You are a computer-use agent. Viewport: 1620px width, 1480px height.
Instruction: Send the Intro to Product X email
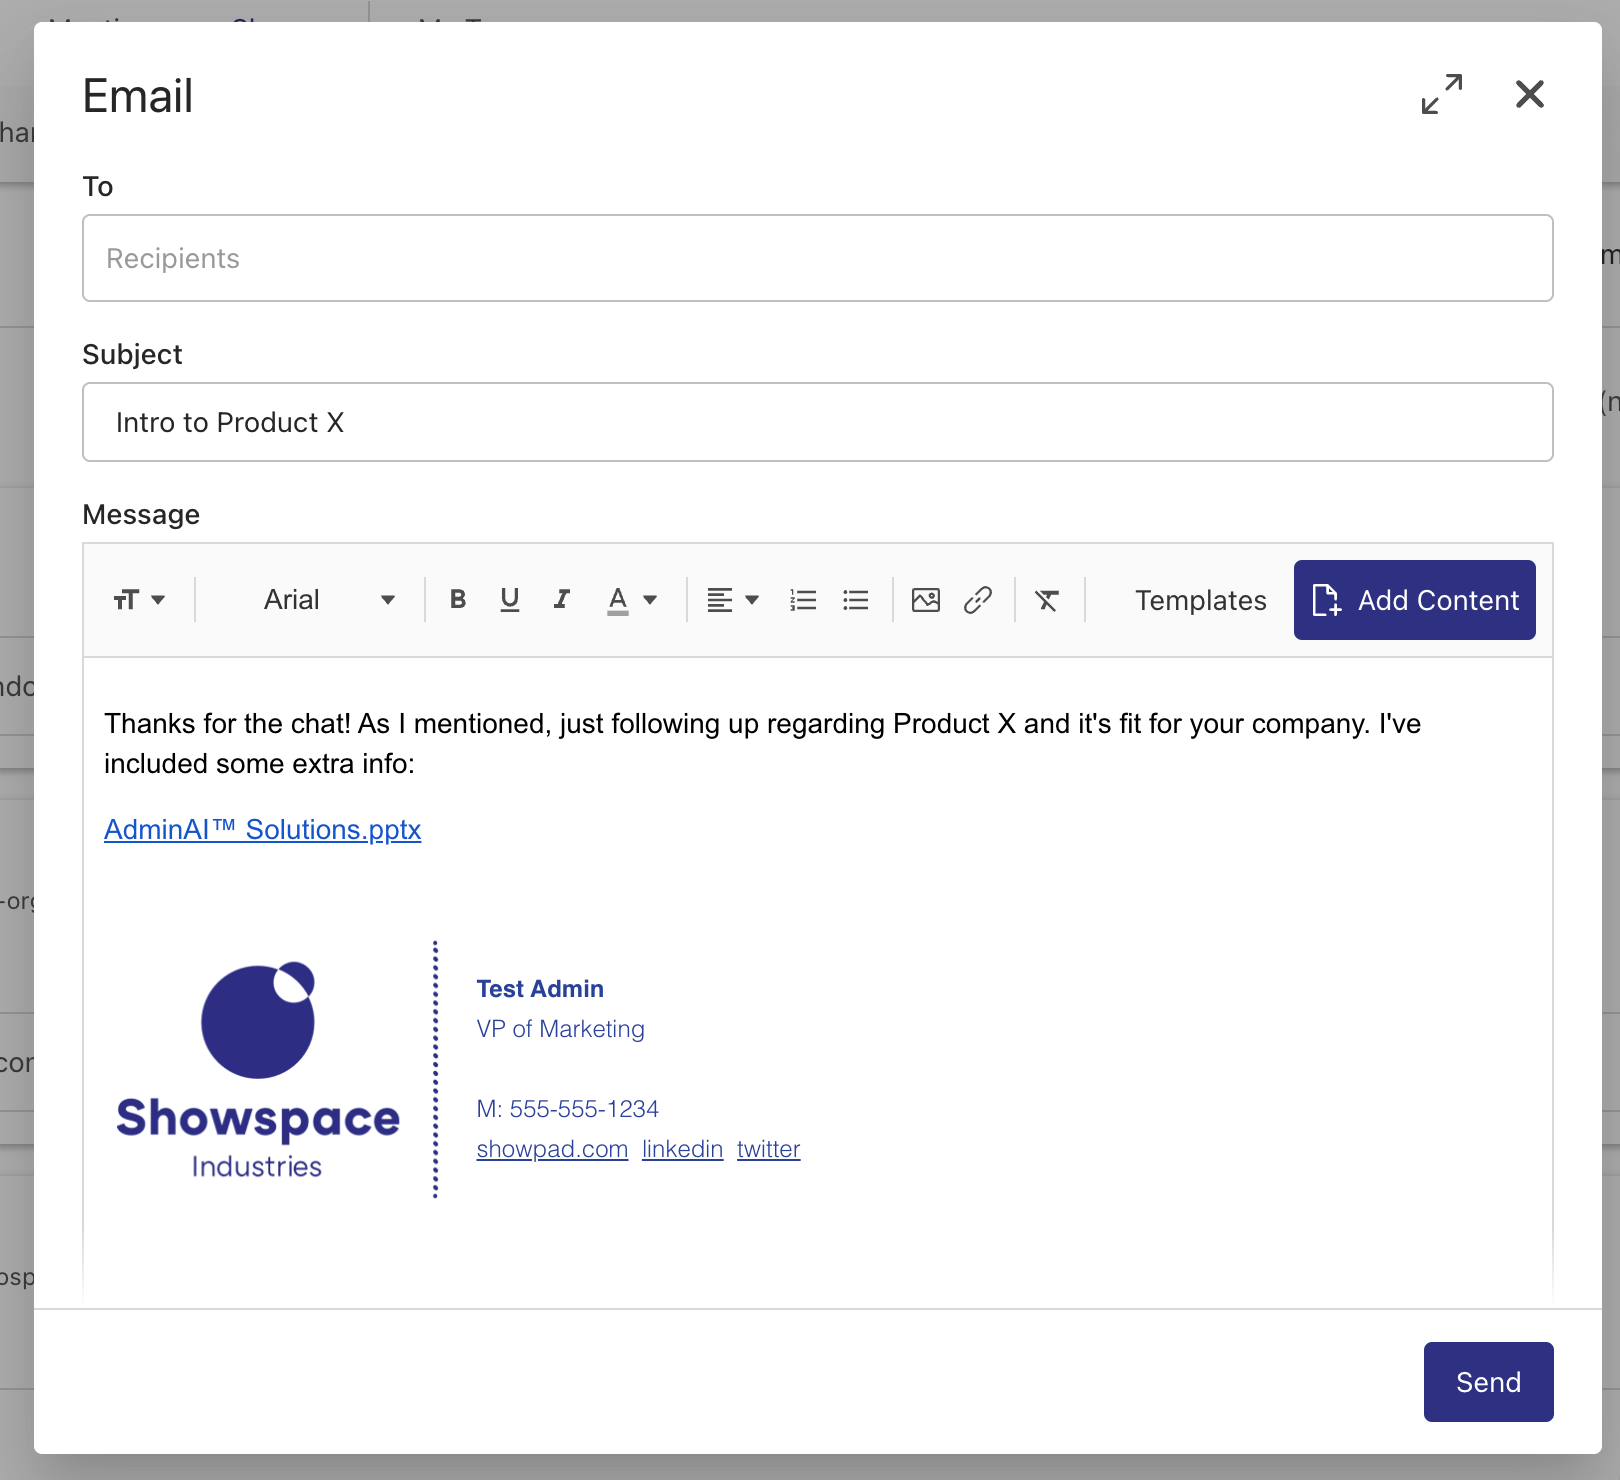(x=1488, y=1382)
